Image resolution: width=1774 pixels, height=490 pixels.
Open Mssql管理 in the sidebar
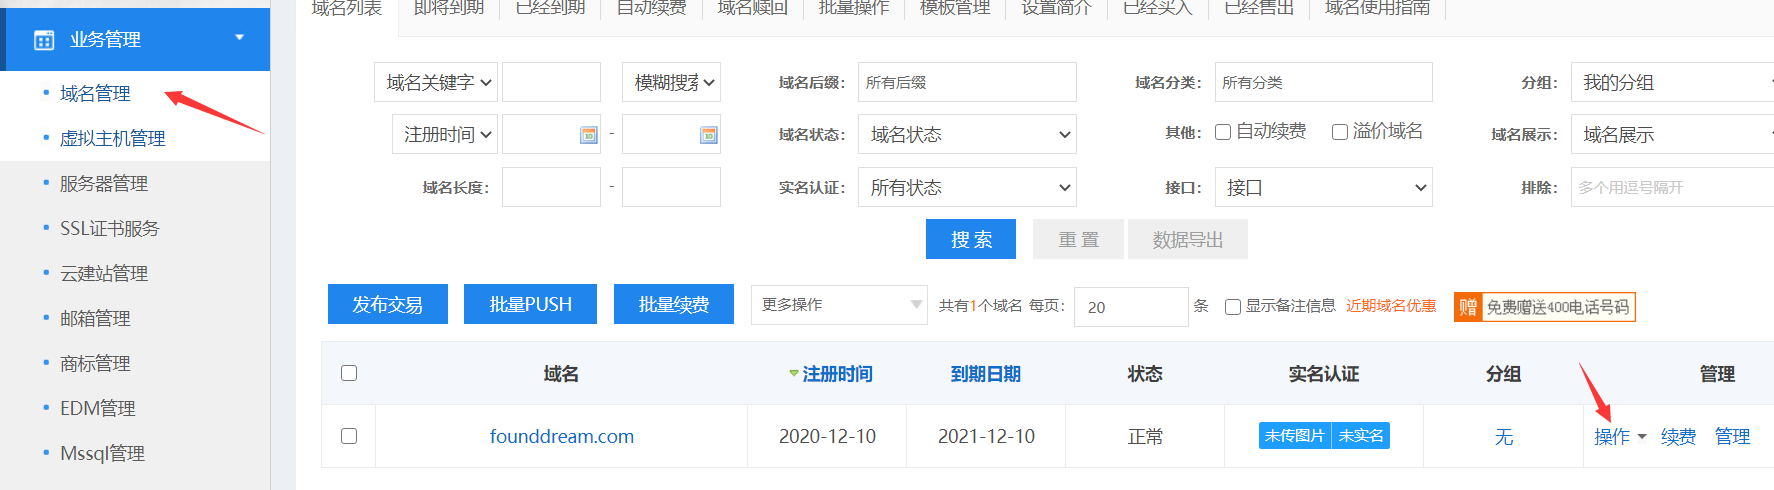click(x=102, y=453)
